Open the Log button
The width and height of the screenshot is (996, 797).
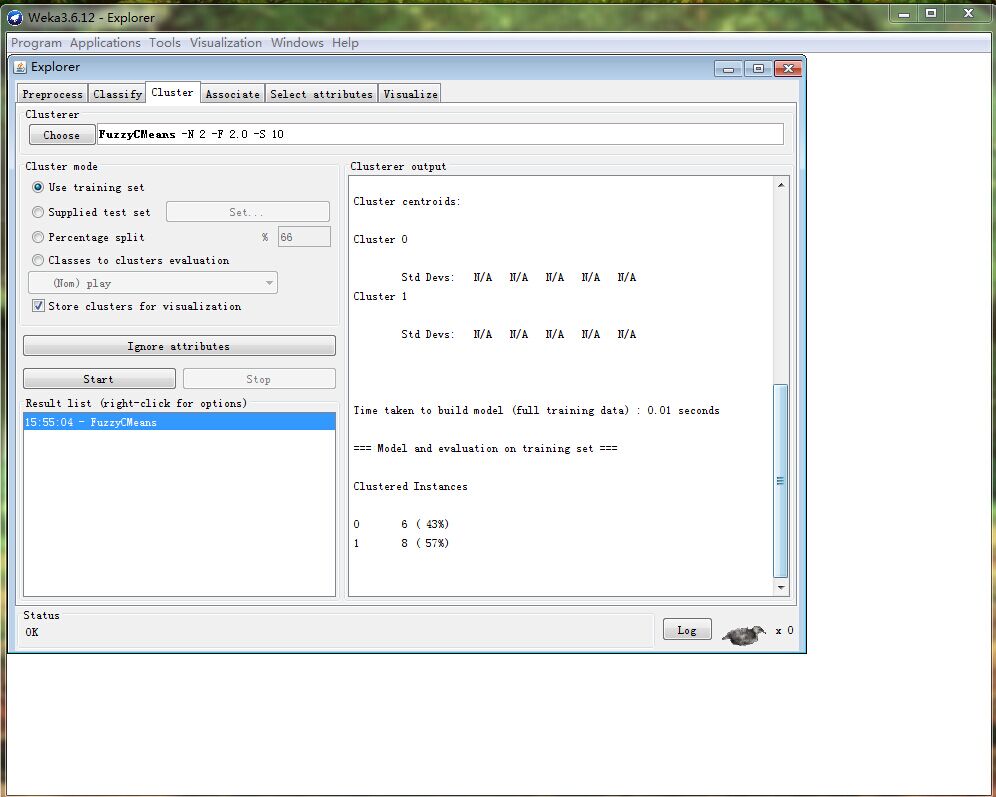[x=687, y=630]
